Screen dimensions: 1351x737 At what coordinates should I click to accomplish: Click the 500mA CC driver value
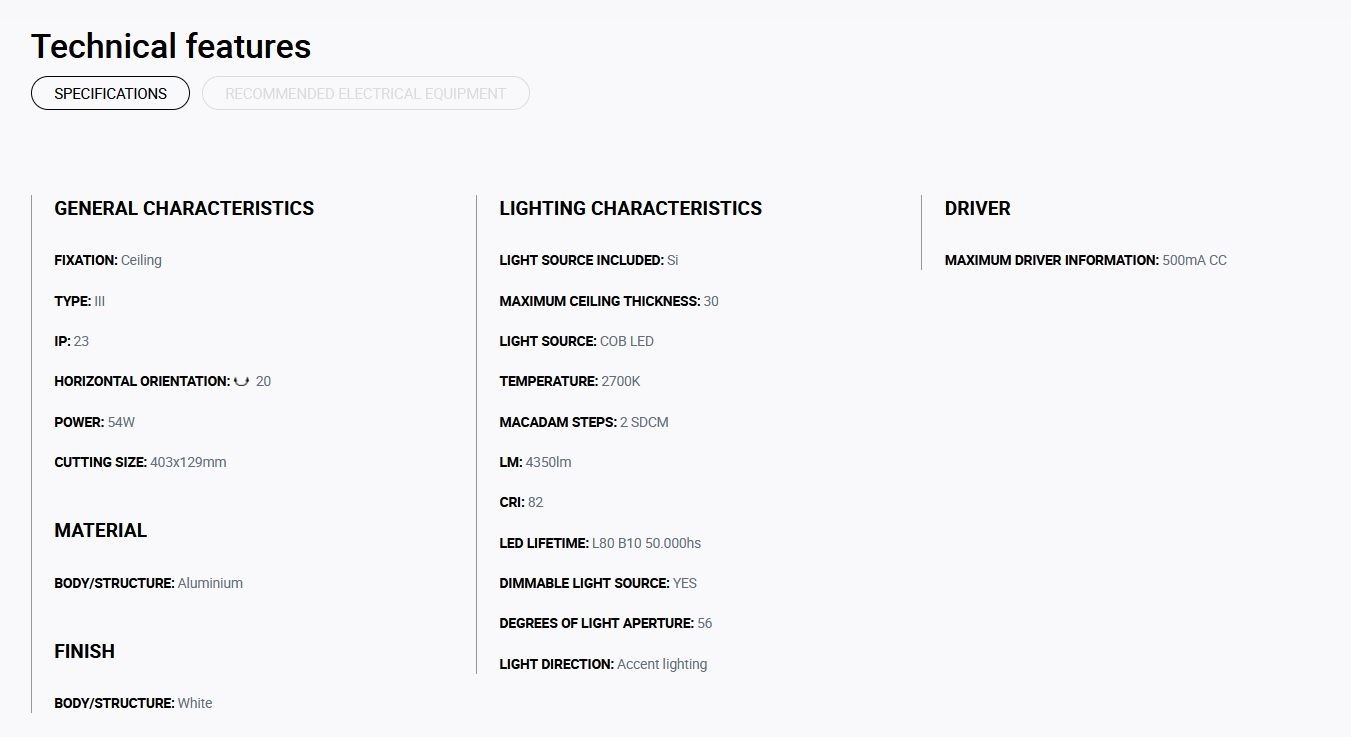(x=1194, y=260)
